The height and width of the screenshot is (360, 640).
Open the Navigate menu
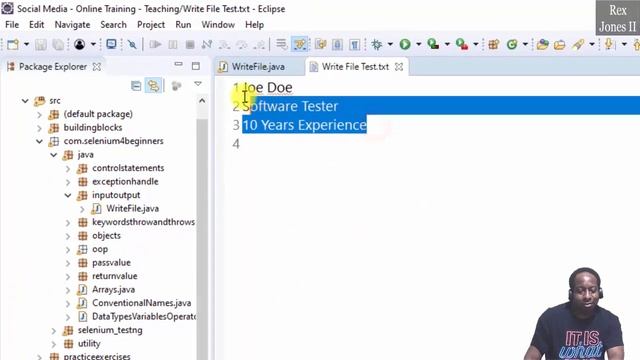72,25
